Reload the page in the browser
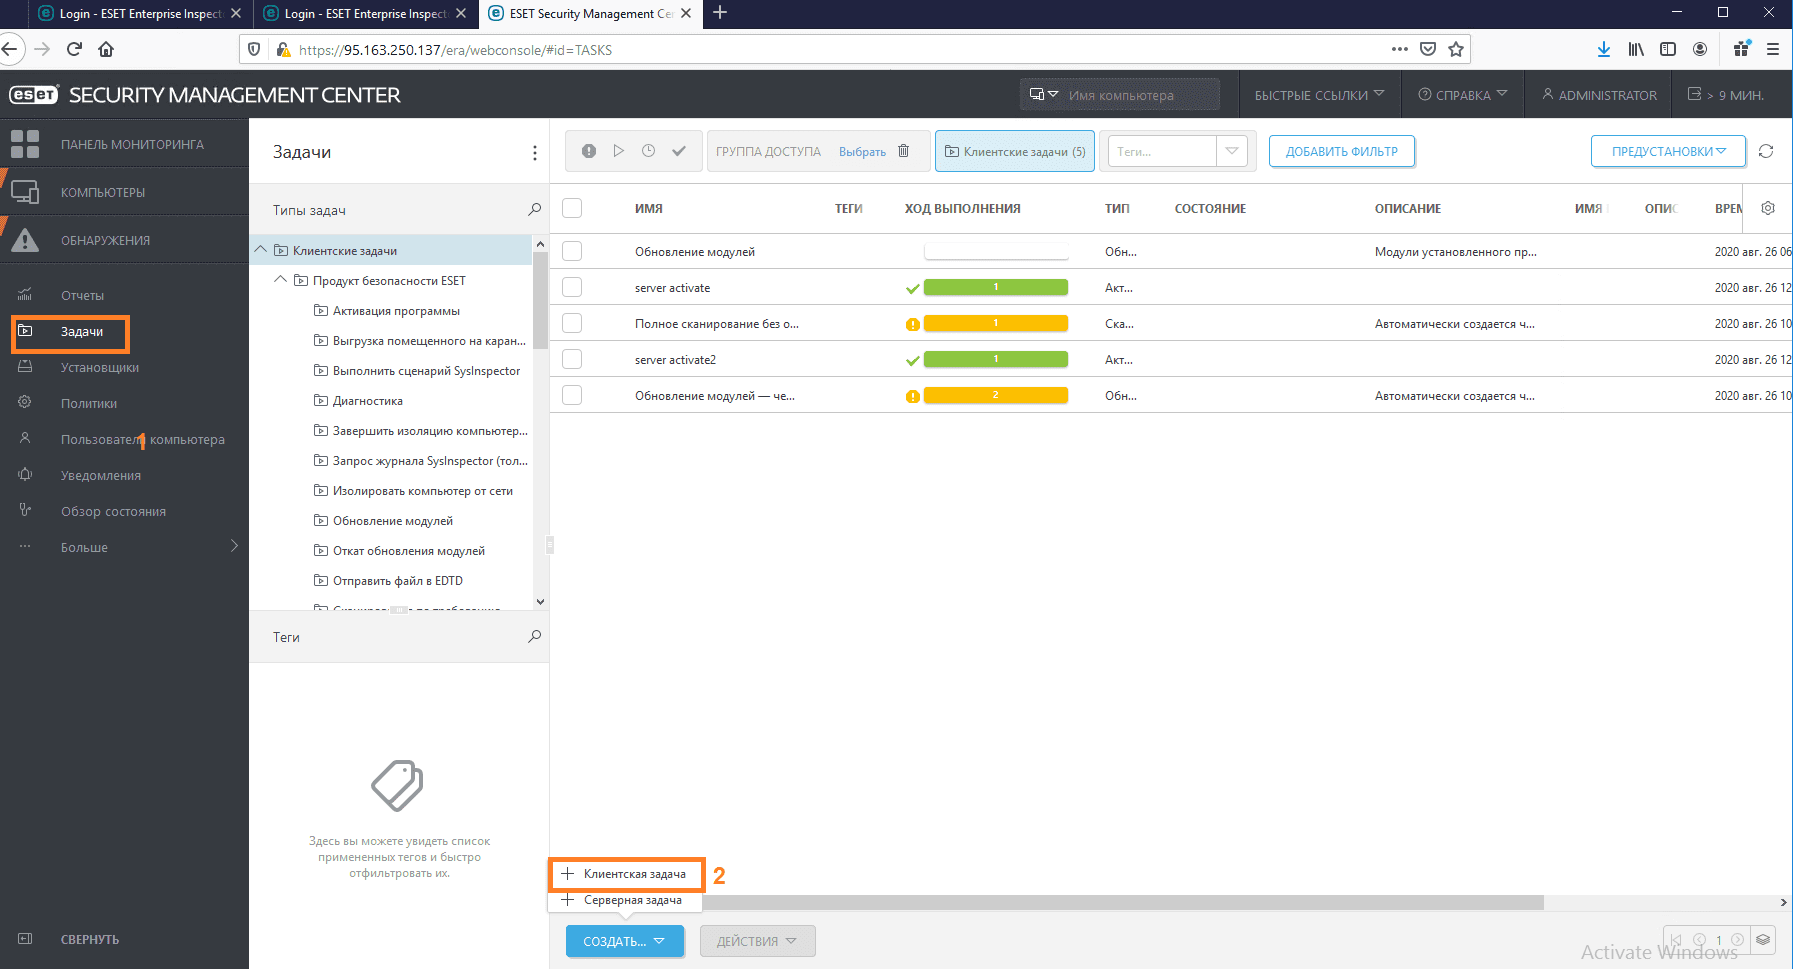 pos(74,49)
